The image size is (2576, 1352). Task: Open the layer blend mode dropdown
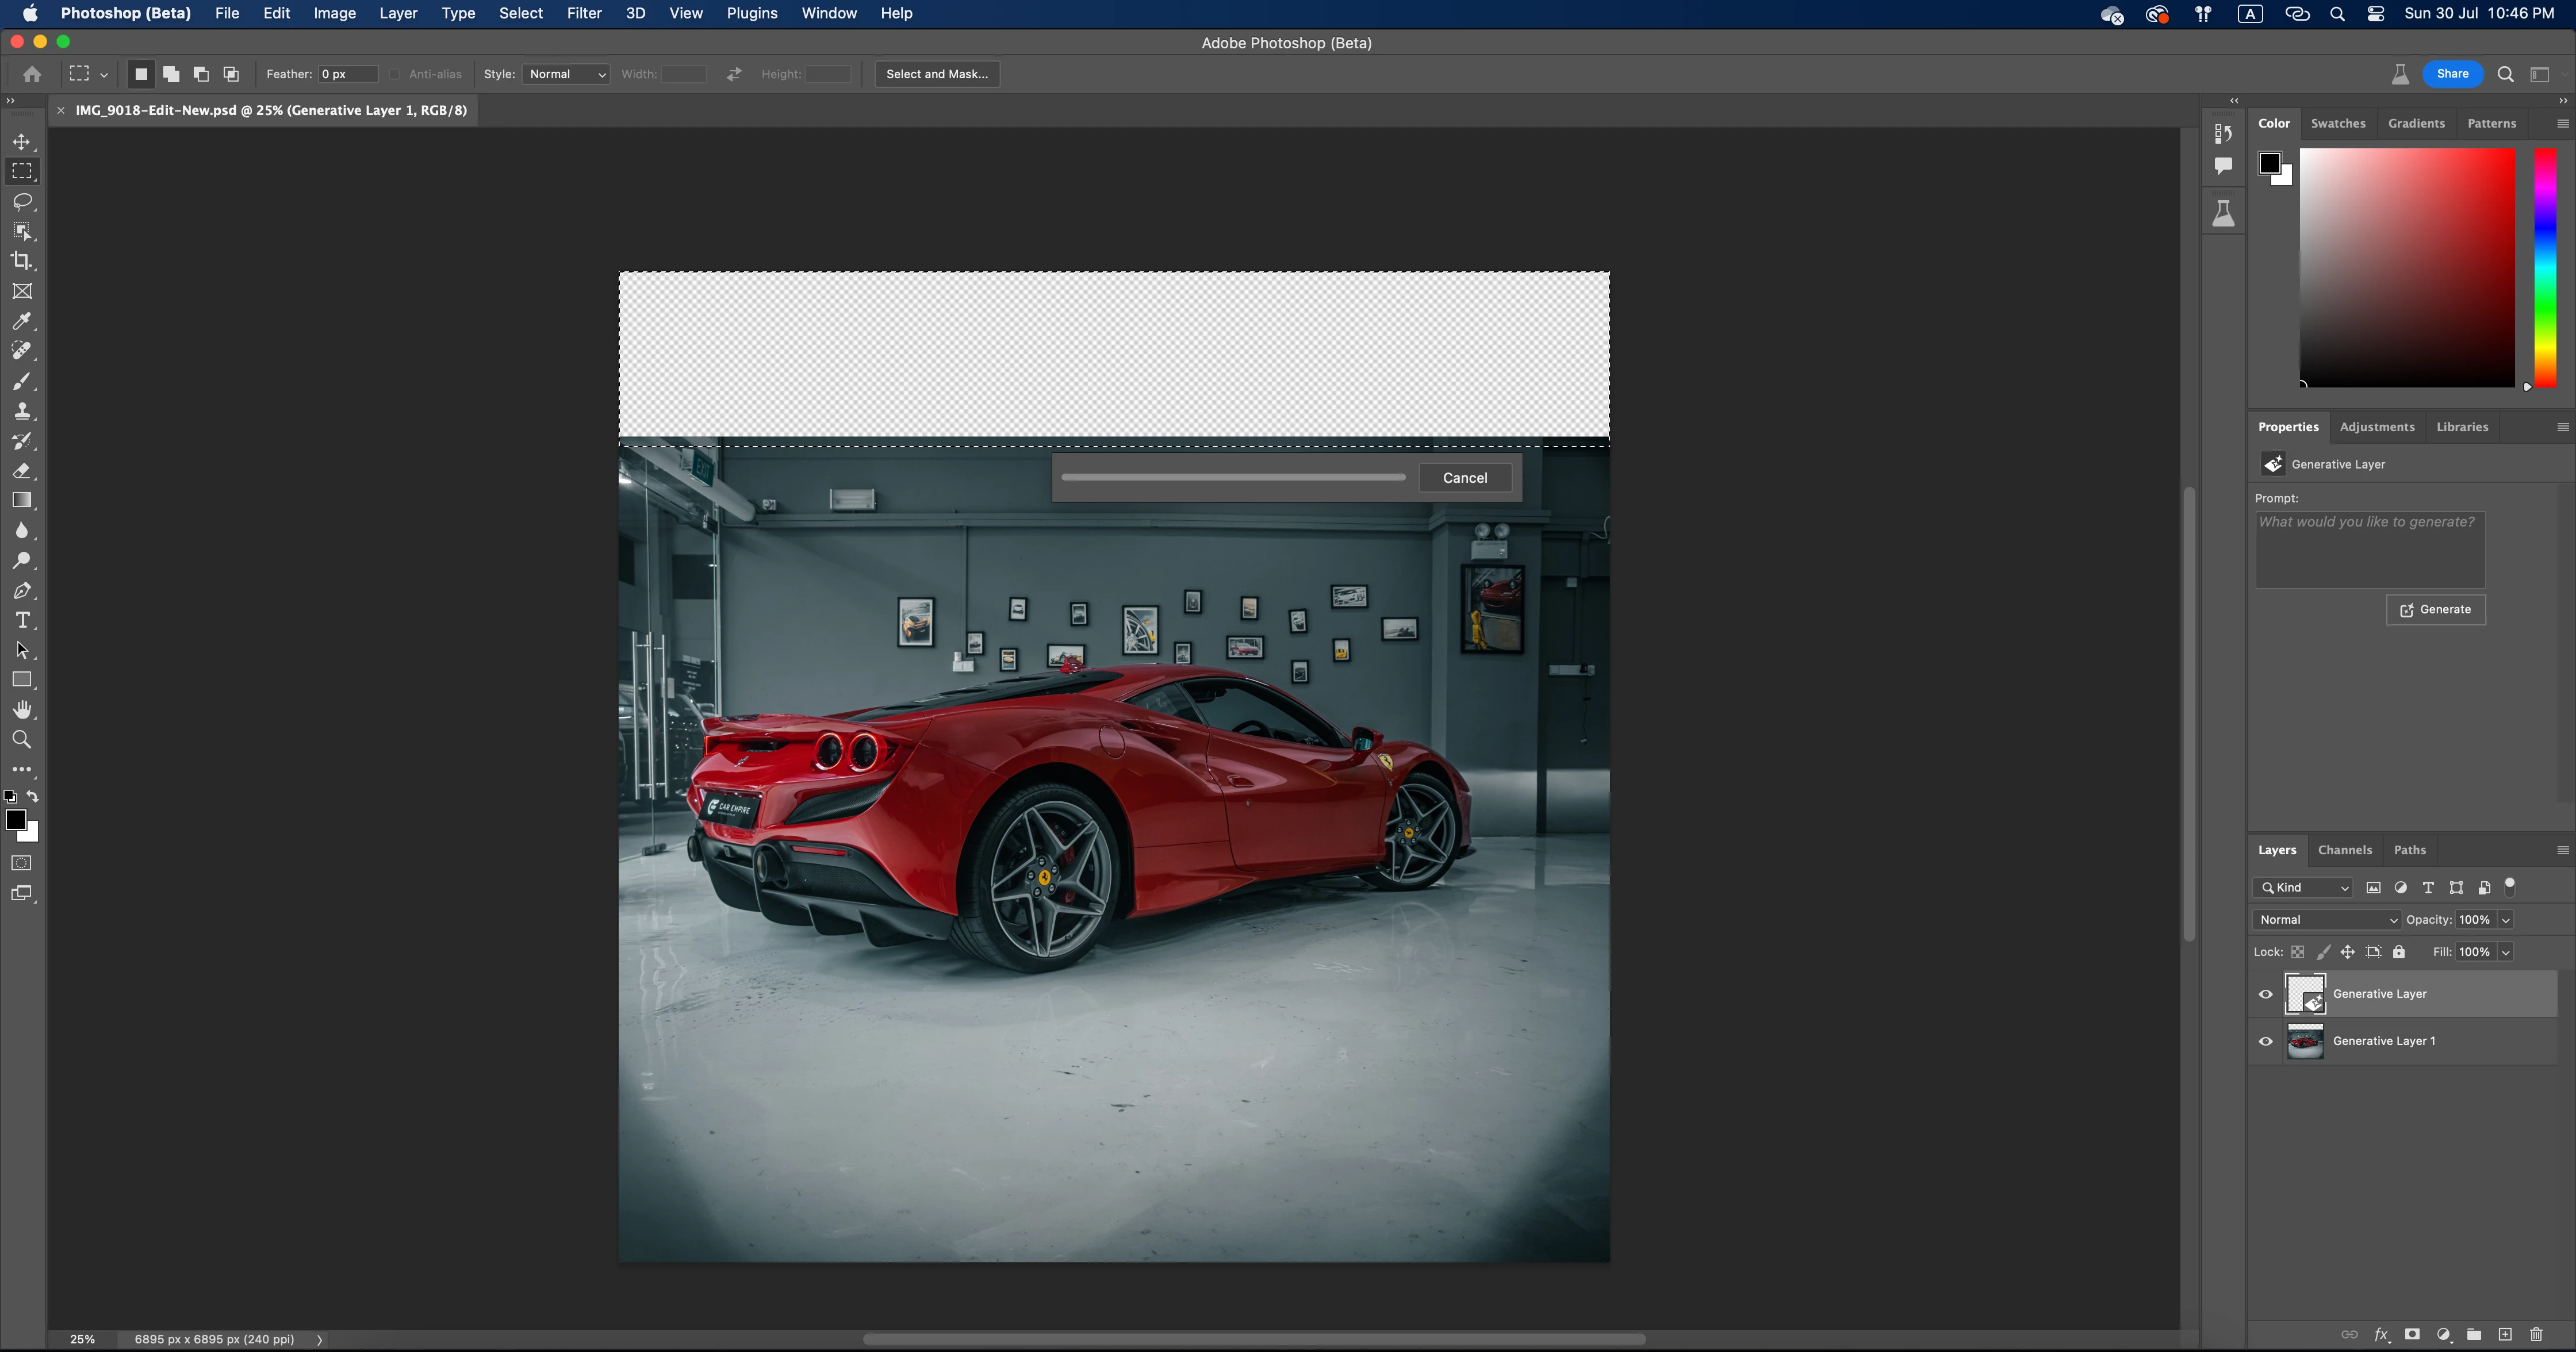[2326, 920]
